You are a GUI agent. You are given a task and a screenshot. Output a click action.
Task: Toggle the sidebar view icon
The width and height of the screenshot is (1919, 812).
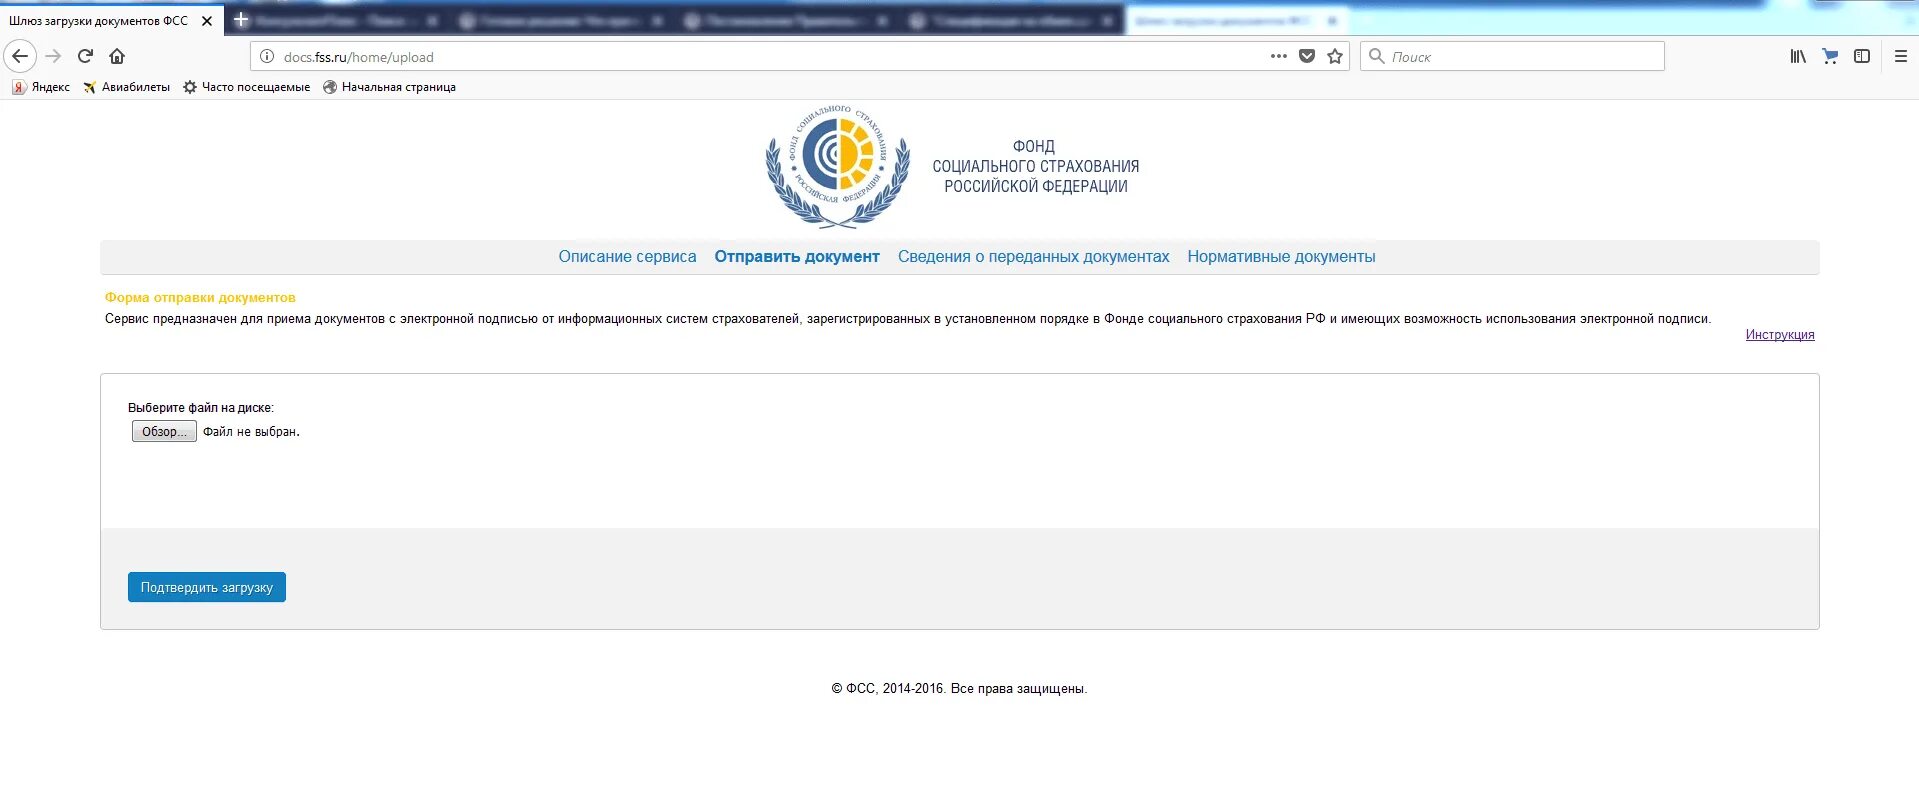pos(1862,57)
